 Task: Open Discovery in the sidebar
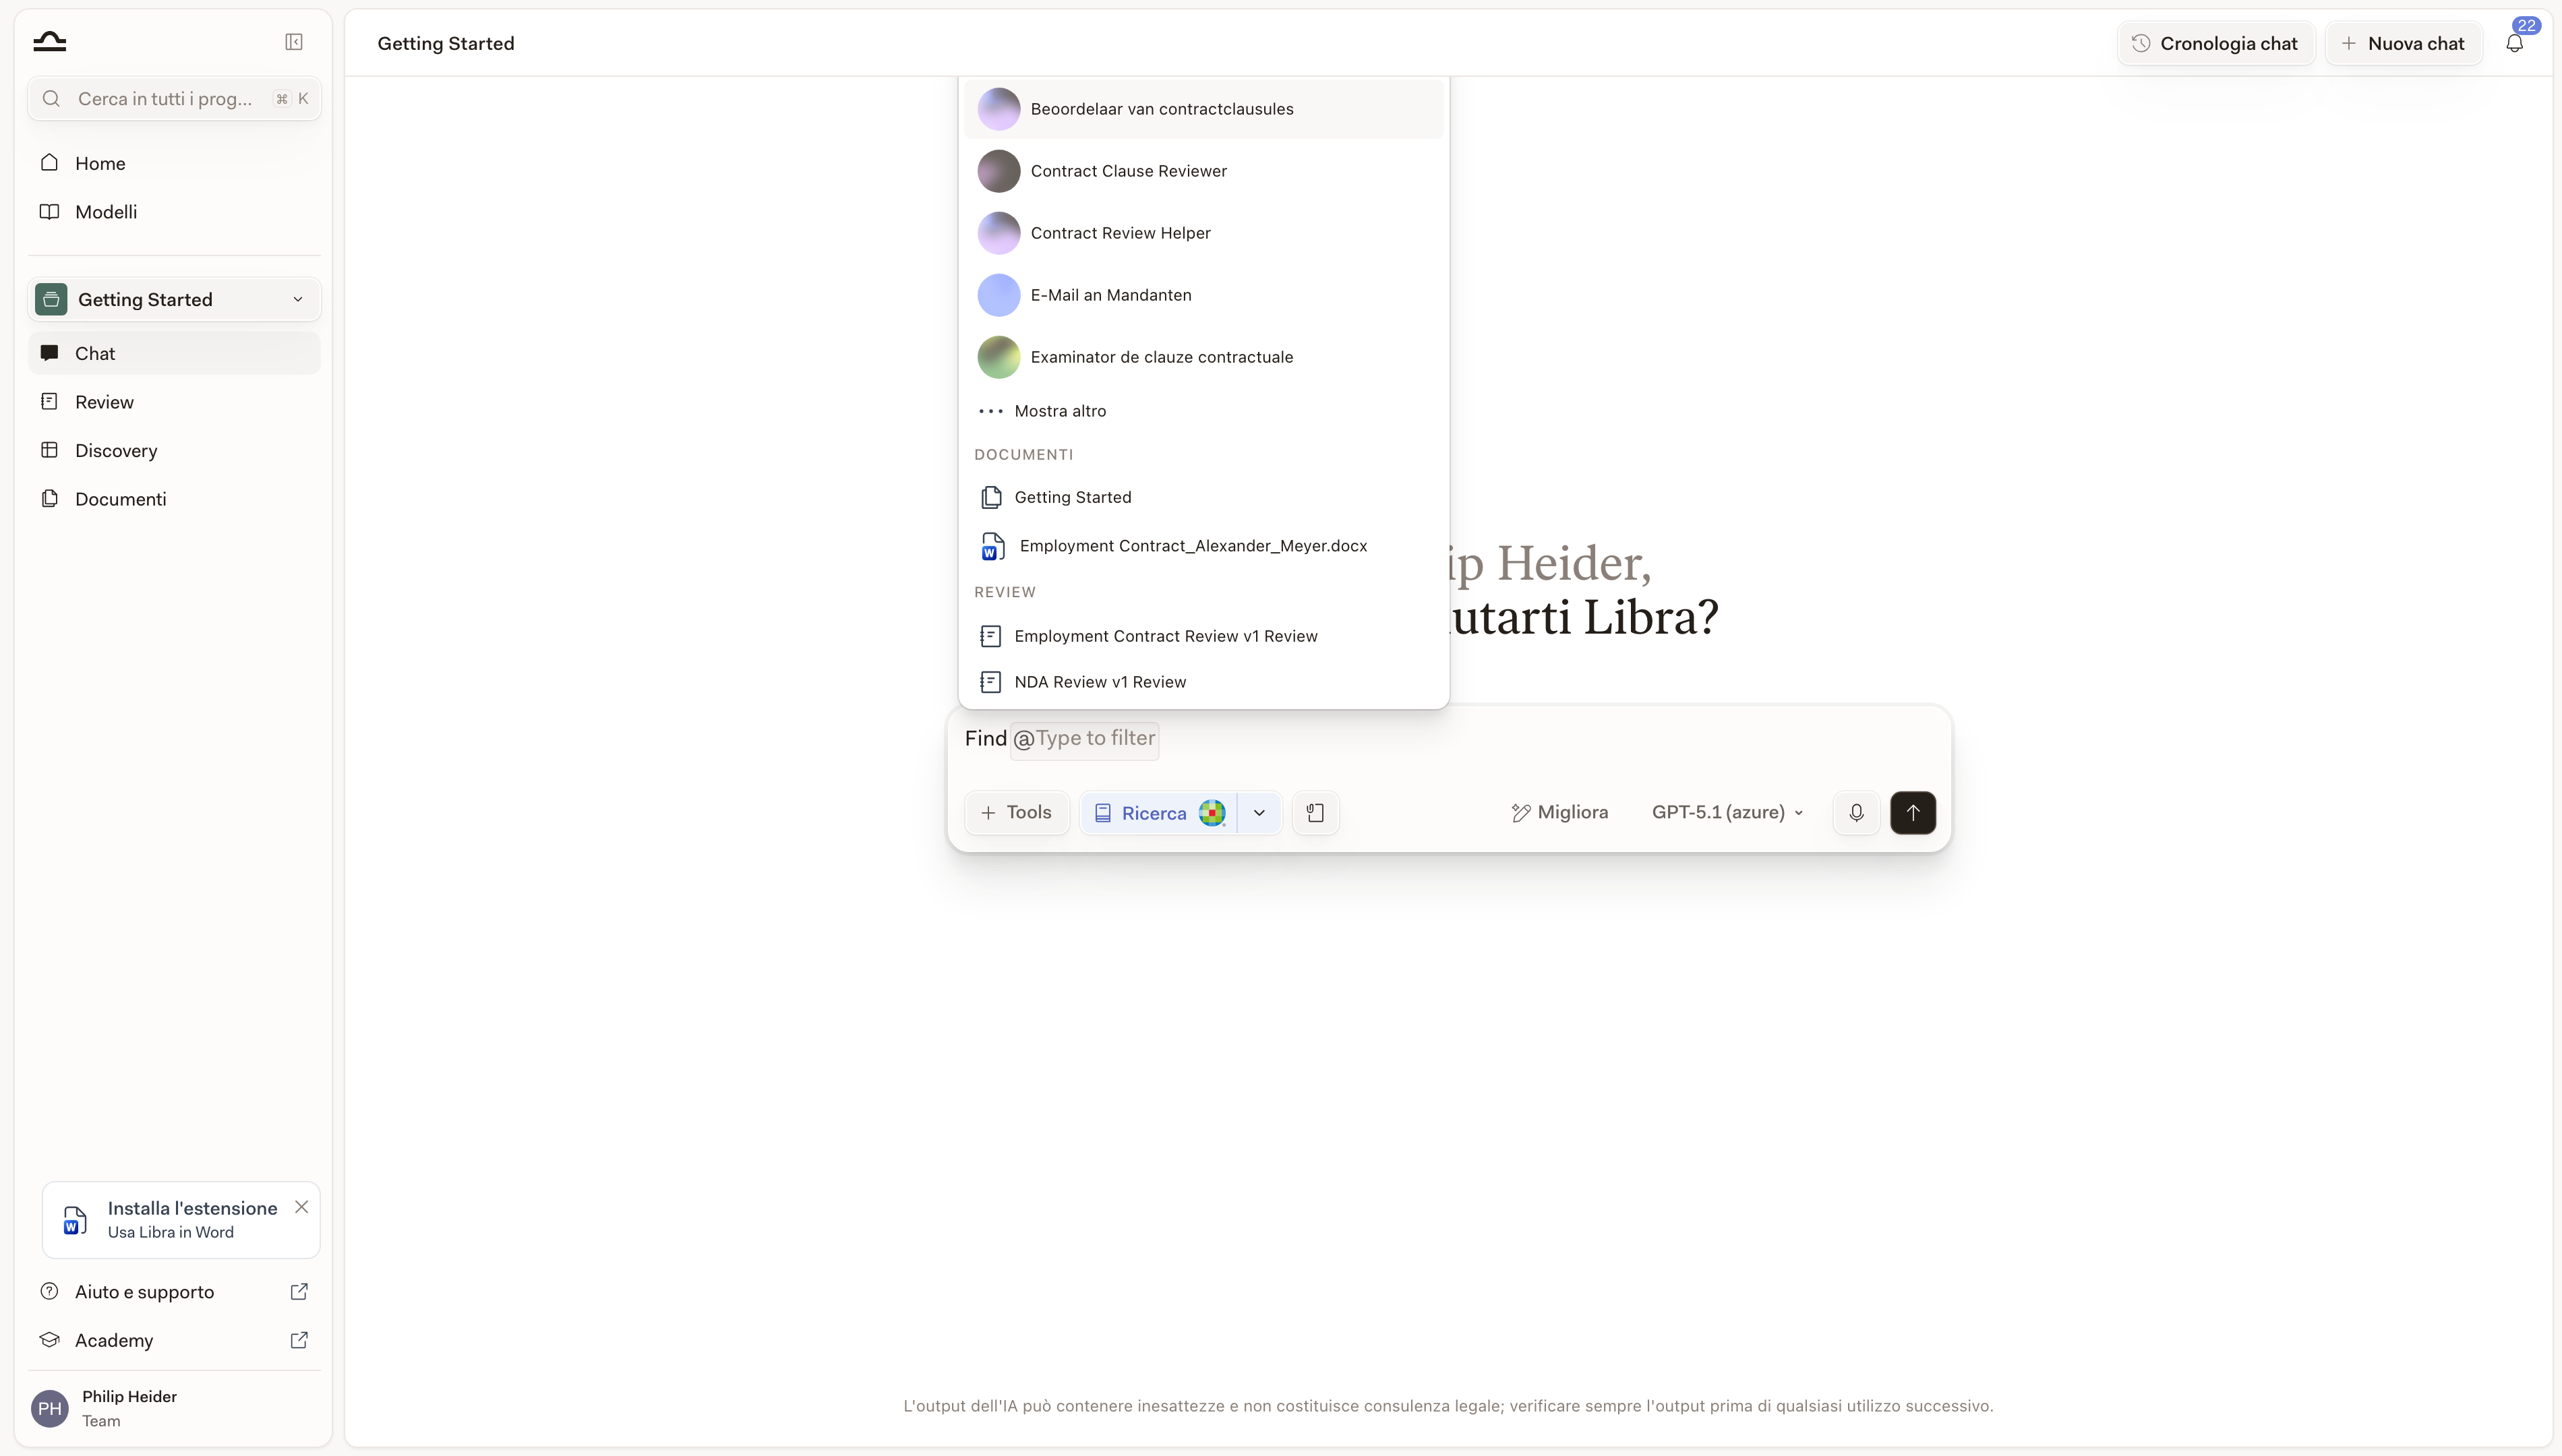point(174,450)
